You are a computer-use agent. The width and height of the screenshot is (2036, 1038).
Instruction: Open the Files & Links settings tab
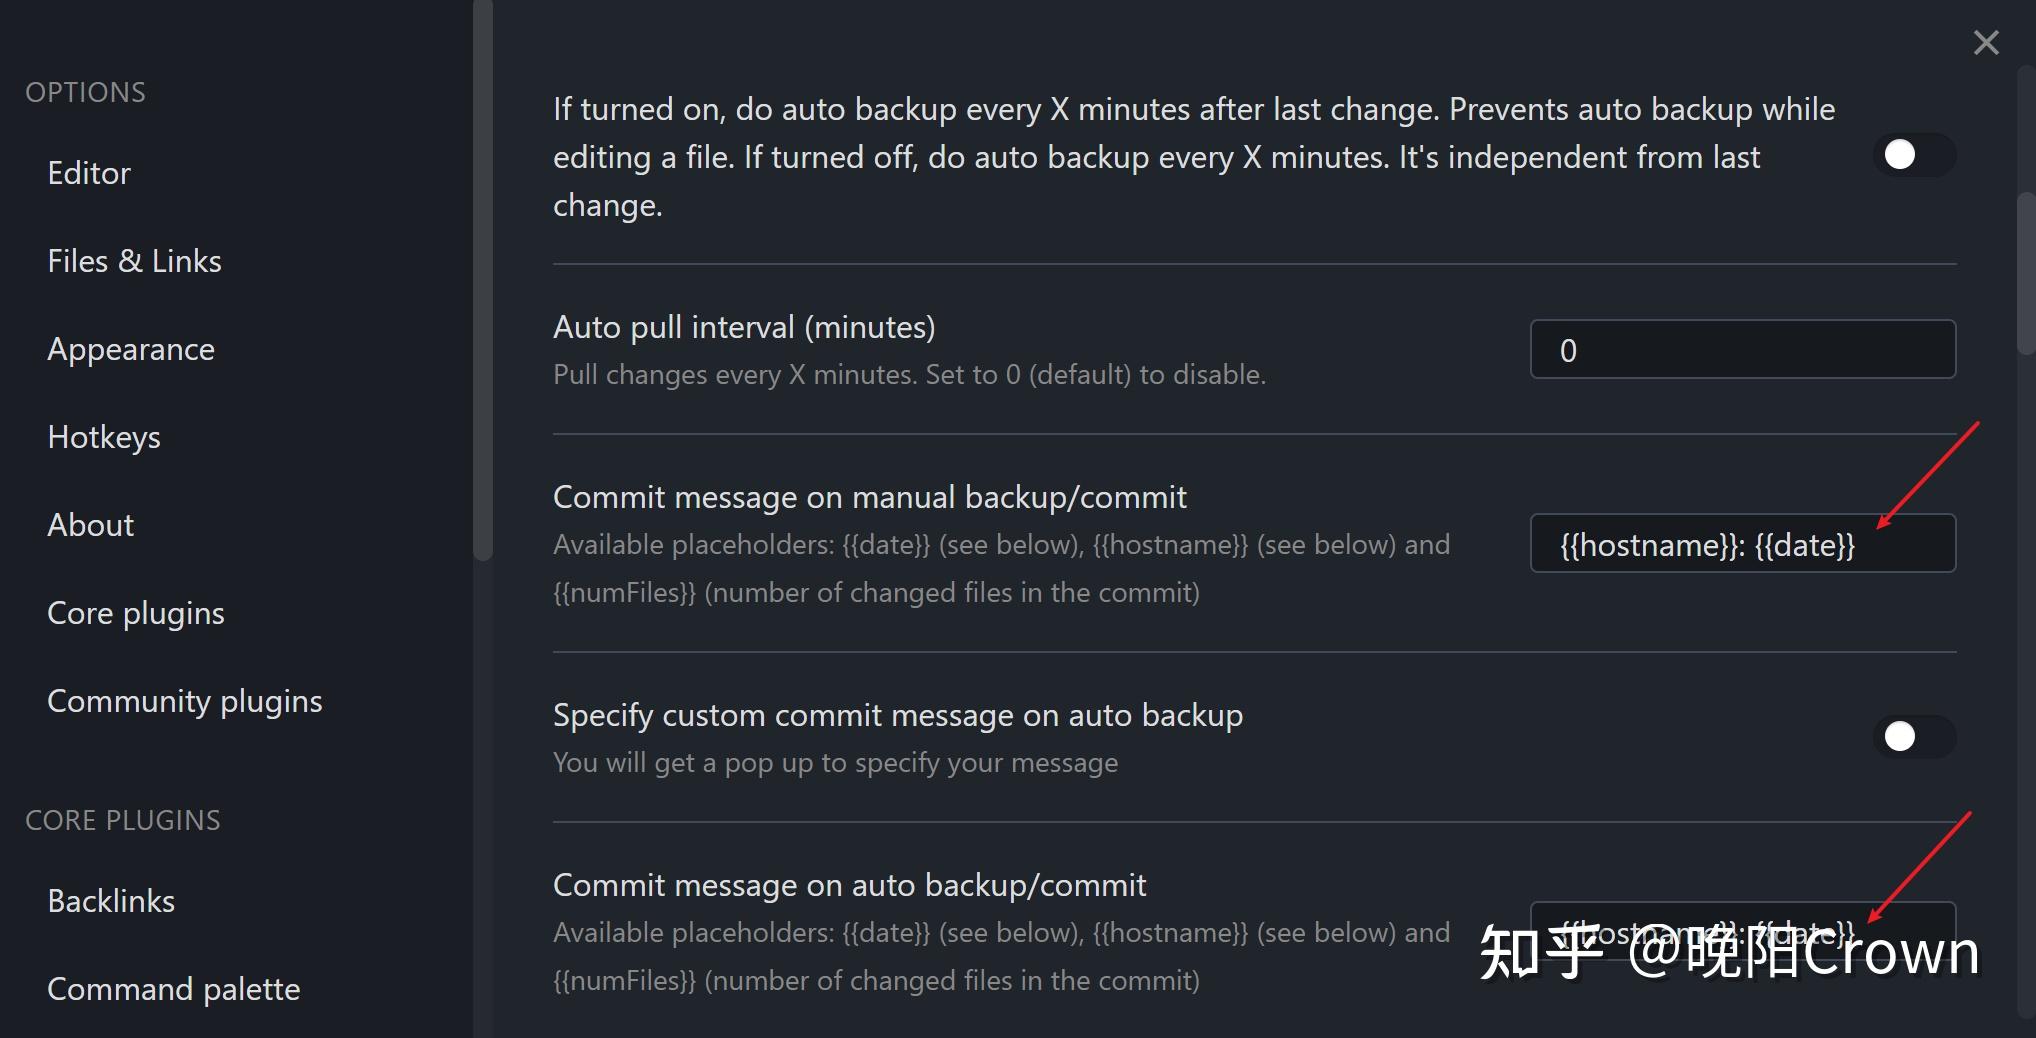coord(134,261)
